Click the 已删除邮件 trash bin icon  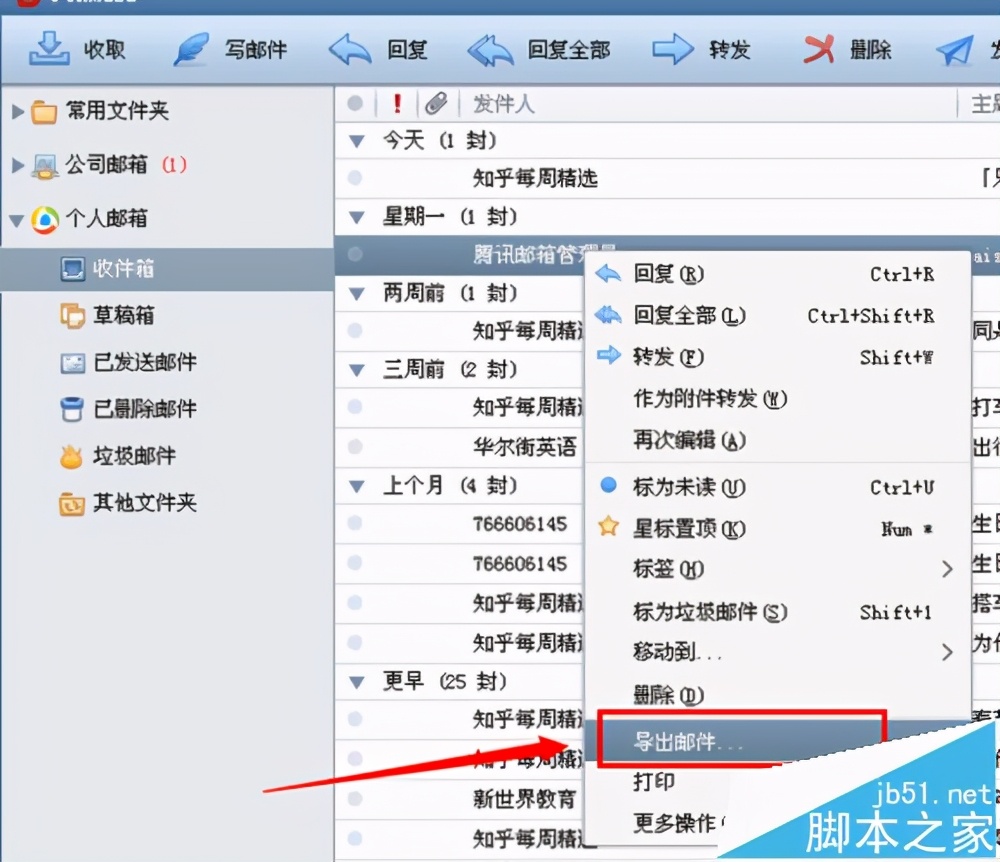coord(71,409)
